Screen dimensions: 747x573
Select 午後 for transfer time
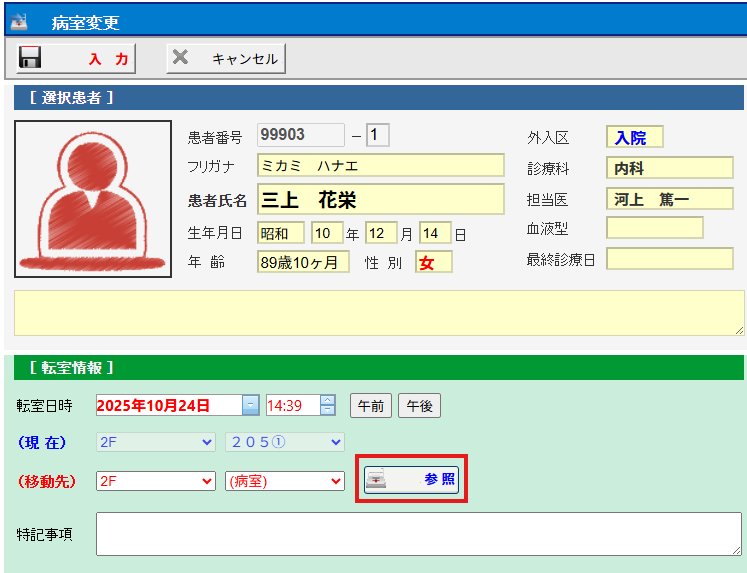point(419,405)
